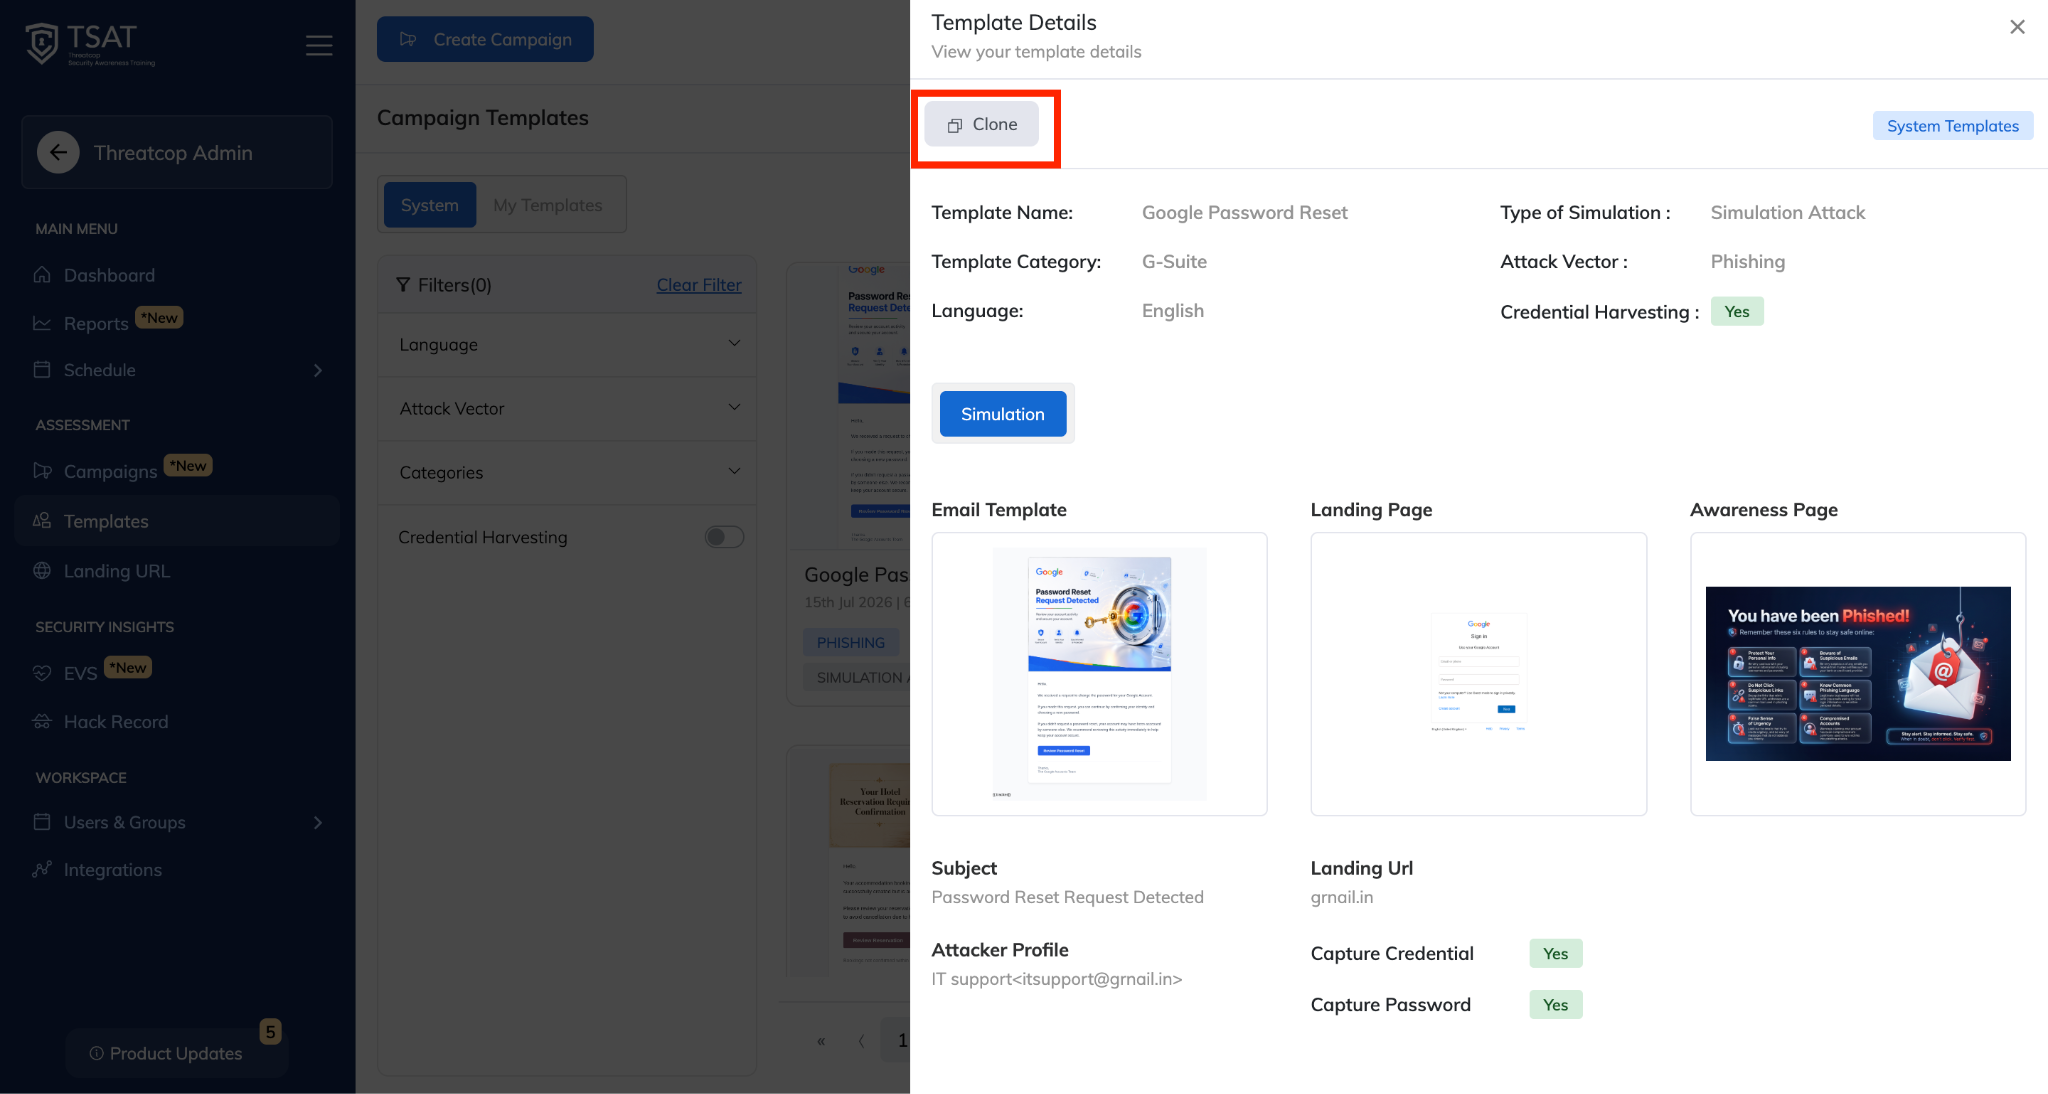Open the Awareness Page preview thumbnail
Screen dimensions: 2048x1094
(x=1858, y=674)
